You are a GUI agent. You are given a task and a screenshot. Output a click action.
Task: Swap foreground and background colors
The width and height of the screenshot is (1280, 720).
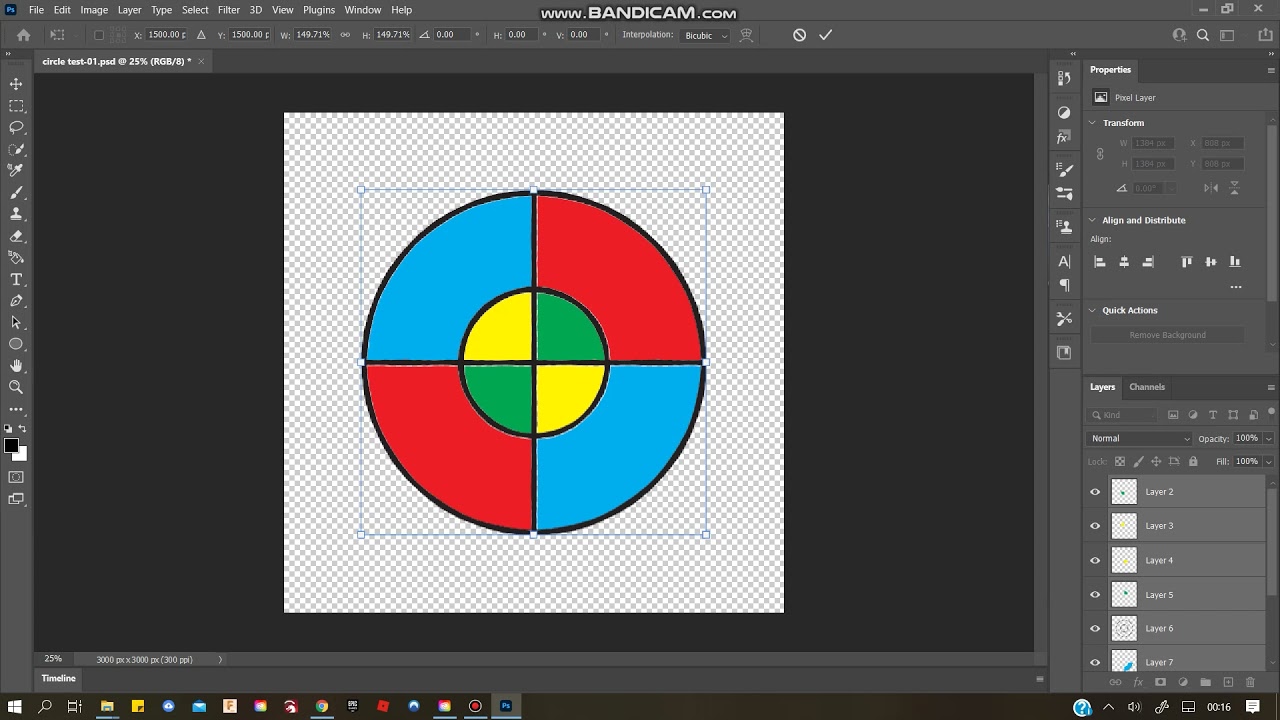[23, 429]
